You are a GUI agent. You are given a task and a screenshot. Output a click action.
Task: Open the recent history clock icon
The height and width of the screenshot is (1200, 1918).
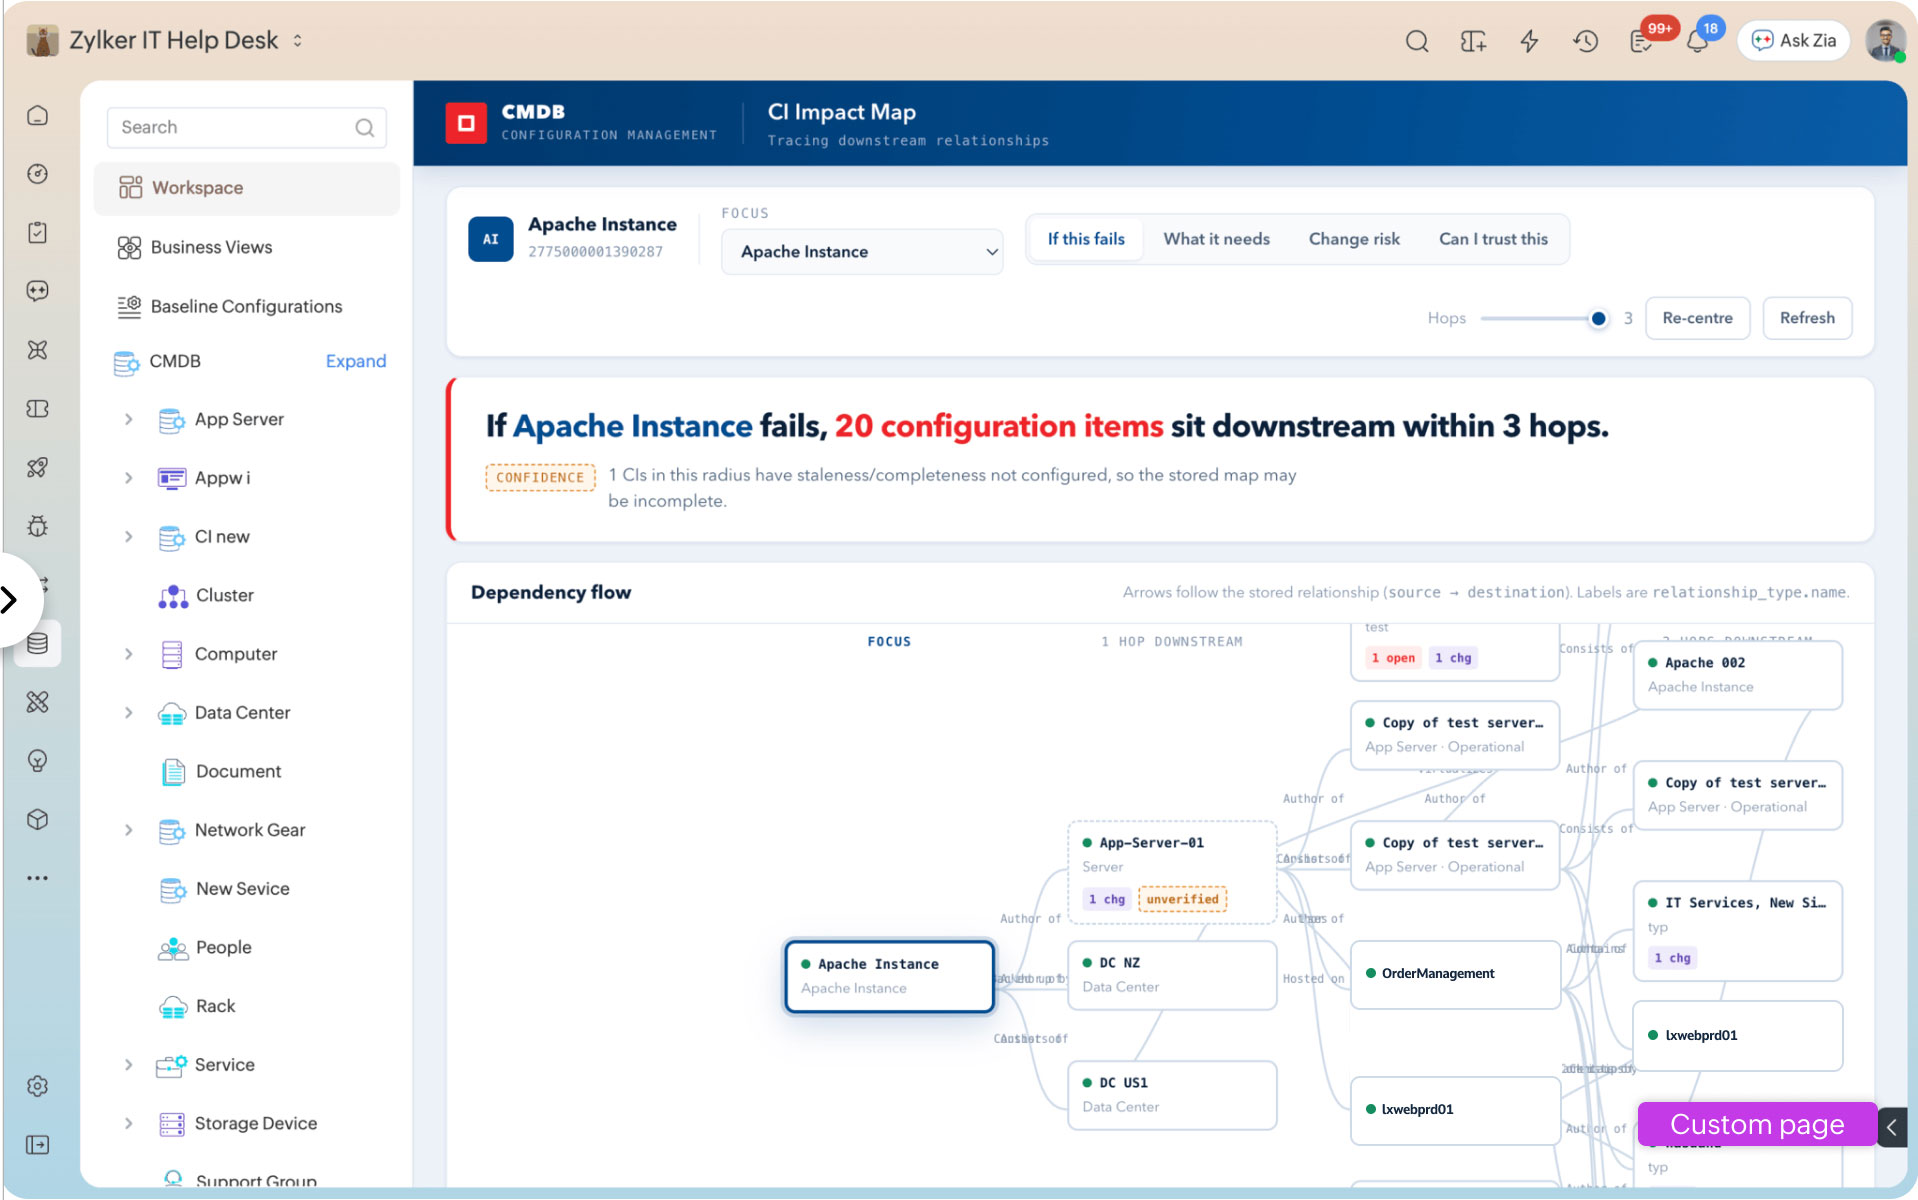[1585, 41]
